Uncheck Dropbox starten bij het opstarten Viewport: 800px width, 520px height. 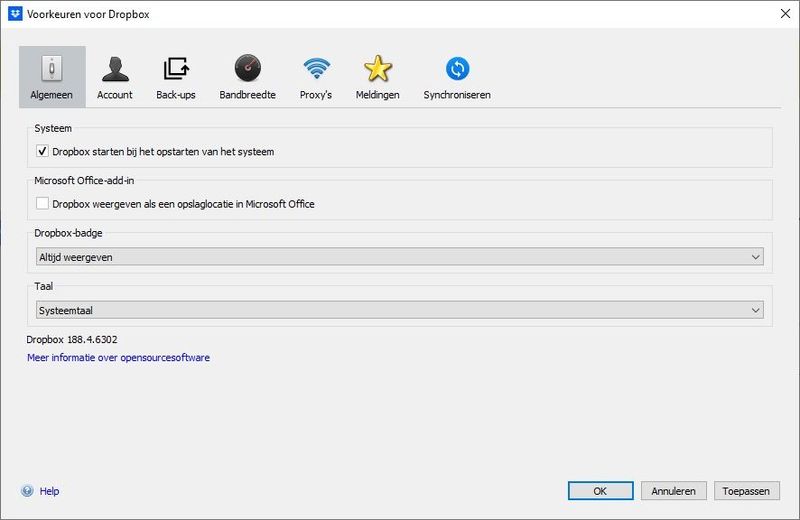pyautogui.click(x=42, y=152)
